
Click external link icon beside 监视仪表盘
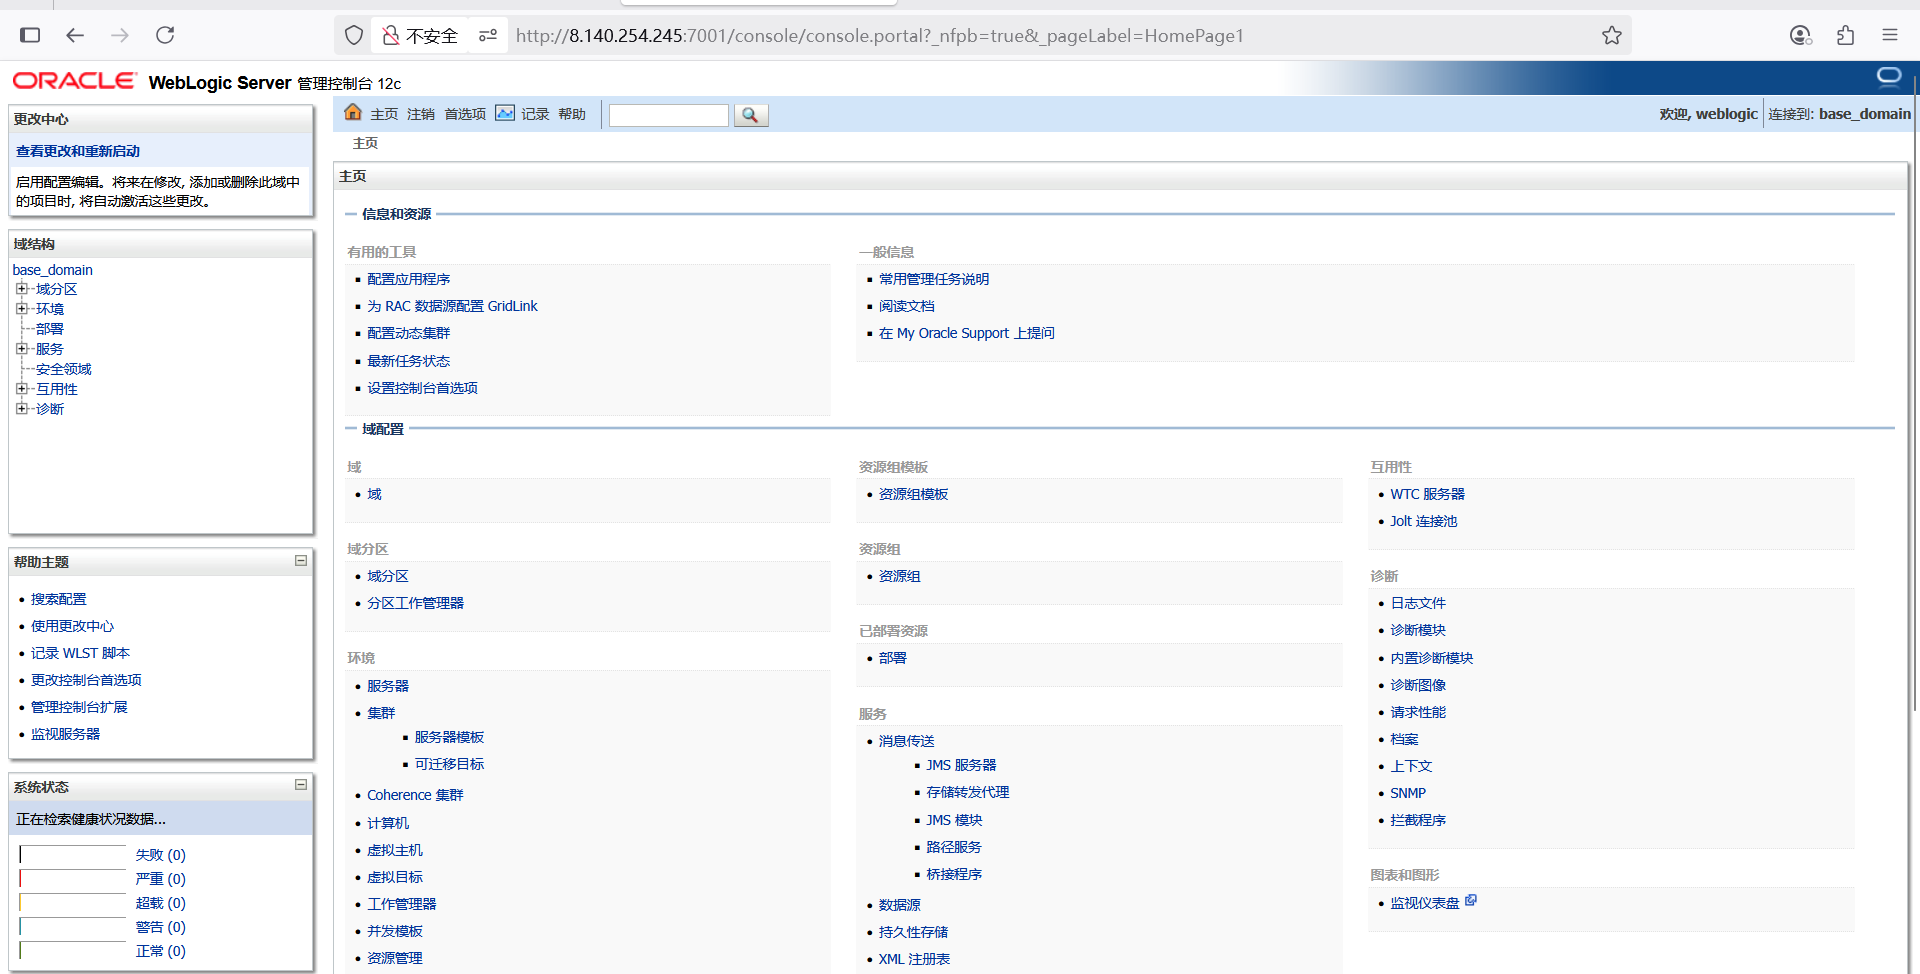pos(1471,900)
